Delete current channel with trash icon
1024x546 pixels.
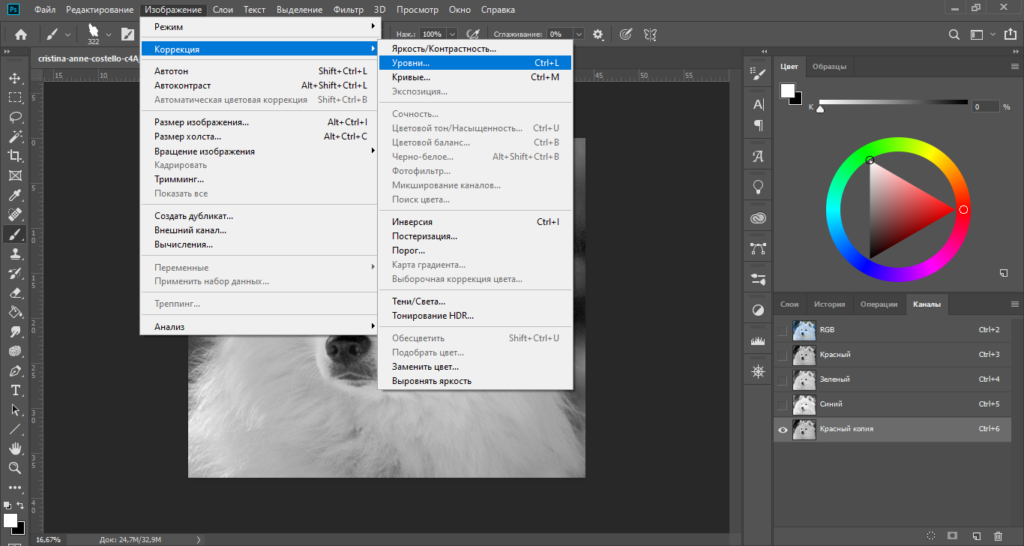click(x=997, y=536)
